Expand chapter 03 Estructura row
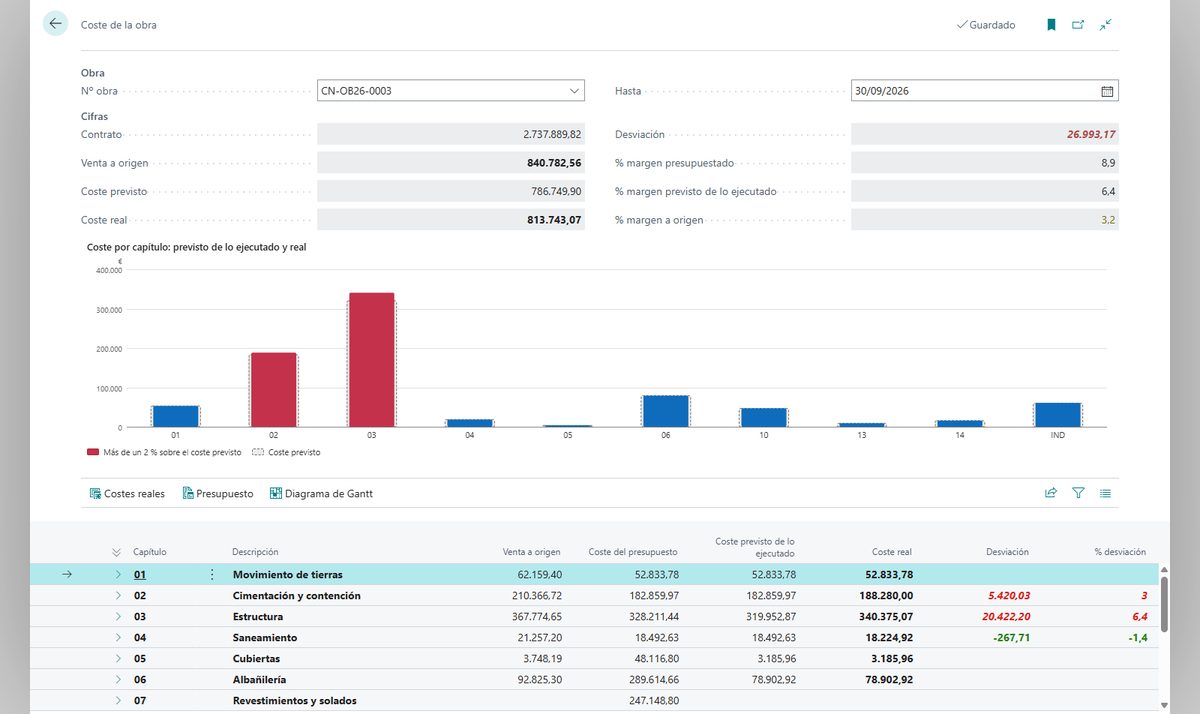The height and width of the screenshot is (714, 1200). point(117,617)
